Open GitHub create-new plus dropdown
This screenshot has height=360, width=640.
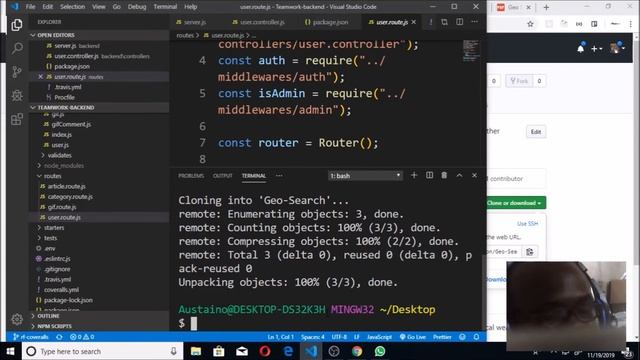tap(596, 49)
